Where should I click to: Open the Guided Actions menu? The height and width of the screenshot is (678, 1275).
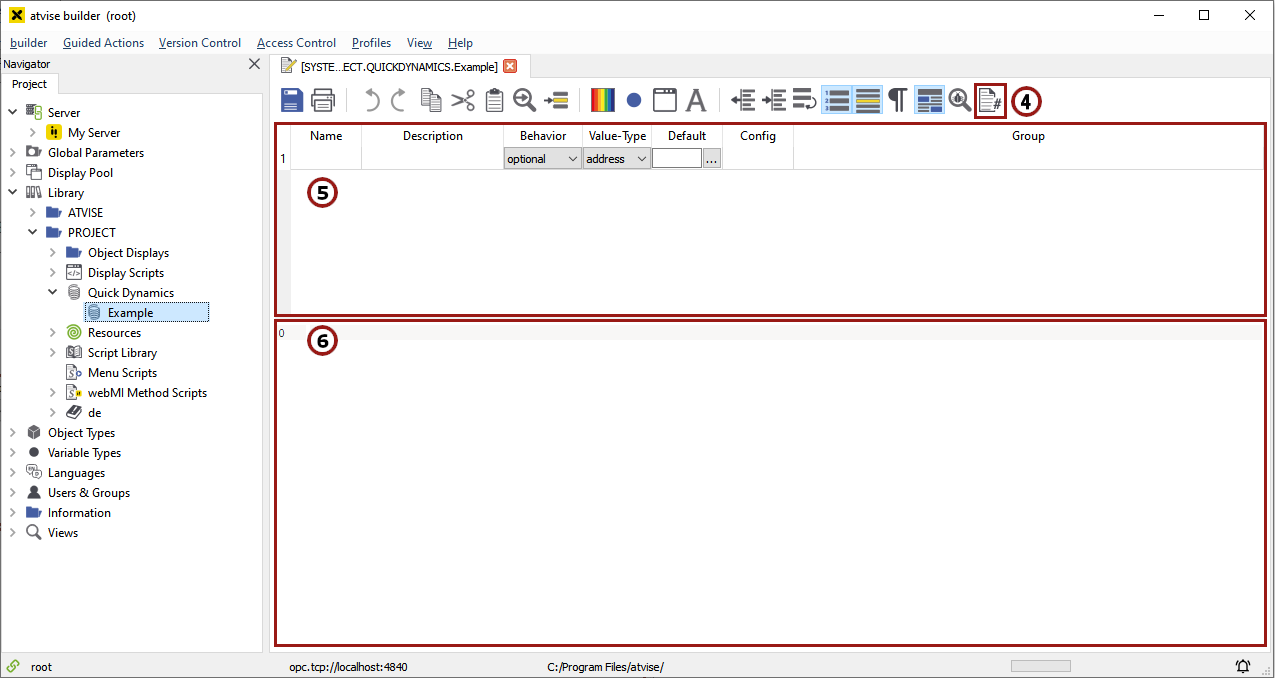pos(103,43)
